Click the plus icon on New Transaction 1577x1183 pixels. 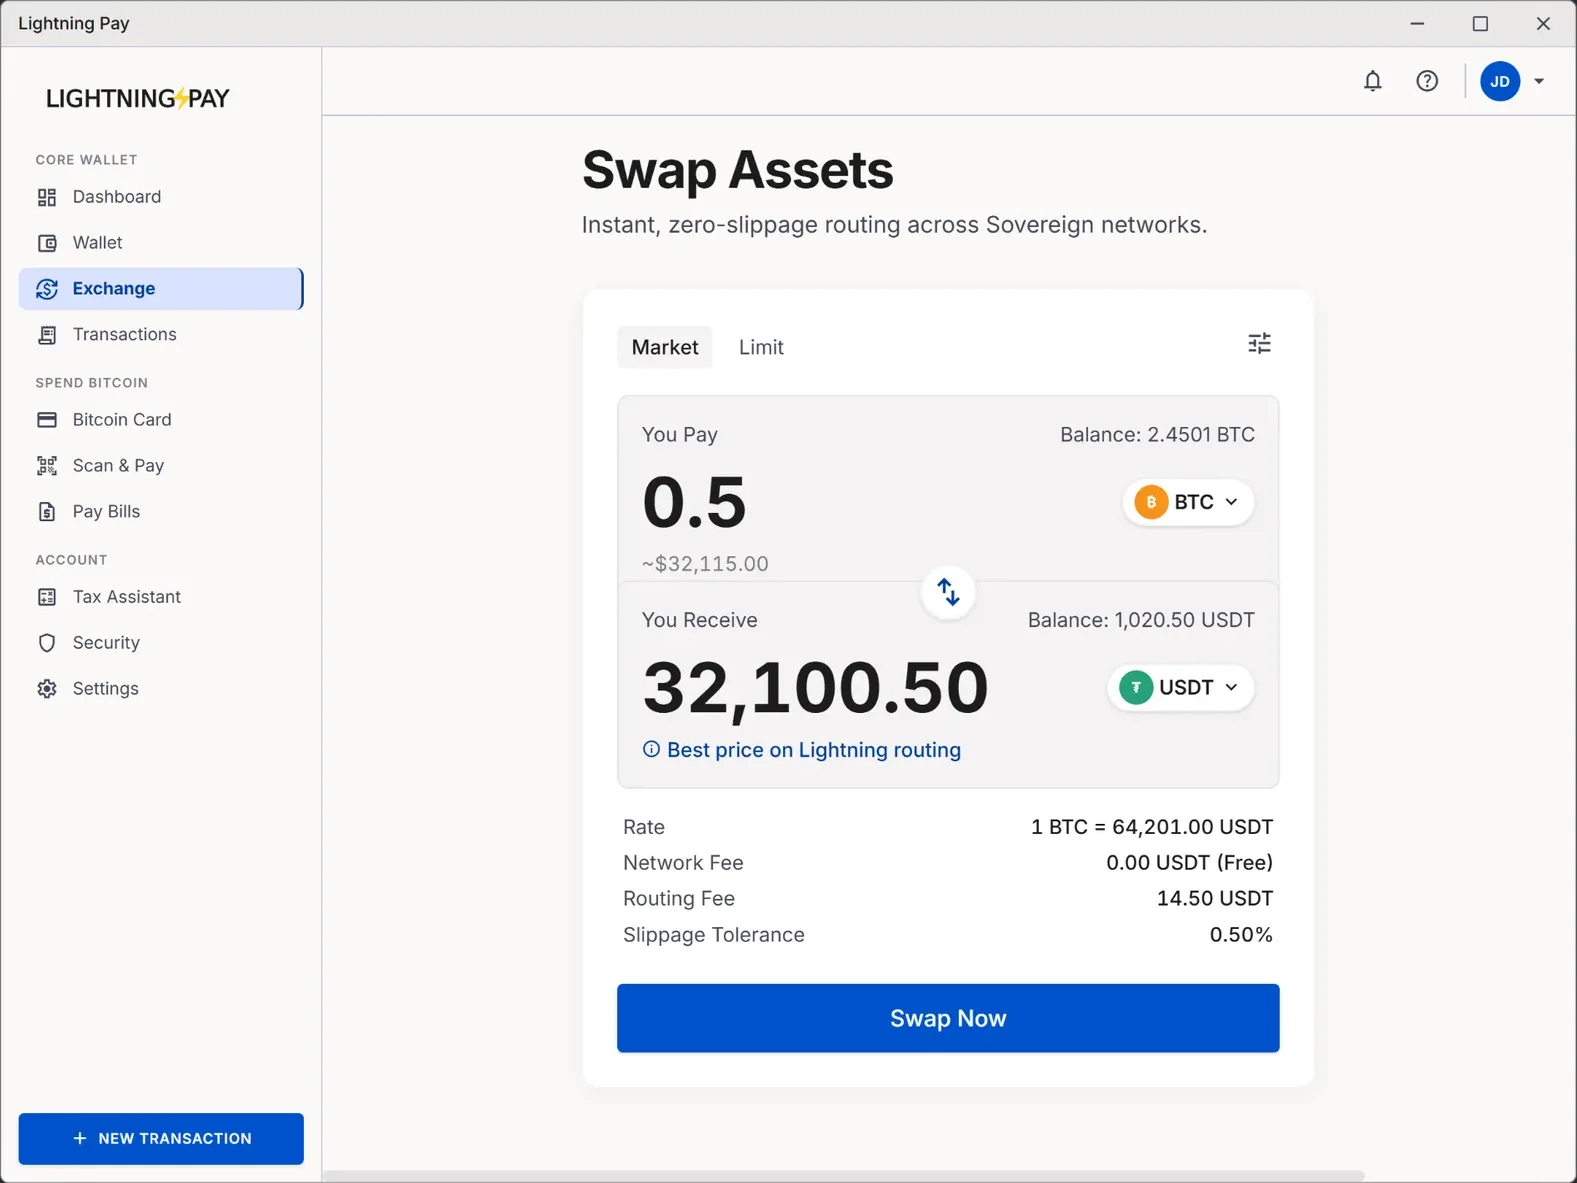80,1139
